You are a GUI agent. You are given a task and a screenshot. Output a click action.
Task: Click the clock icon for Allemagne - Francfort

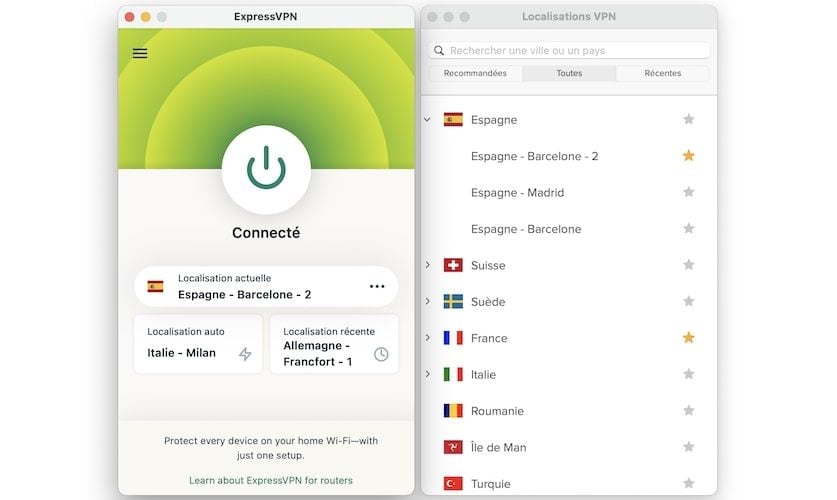381,354
